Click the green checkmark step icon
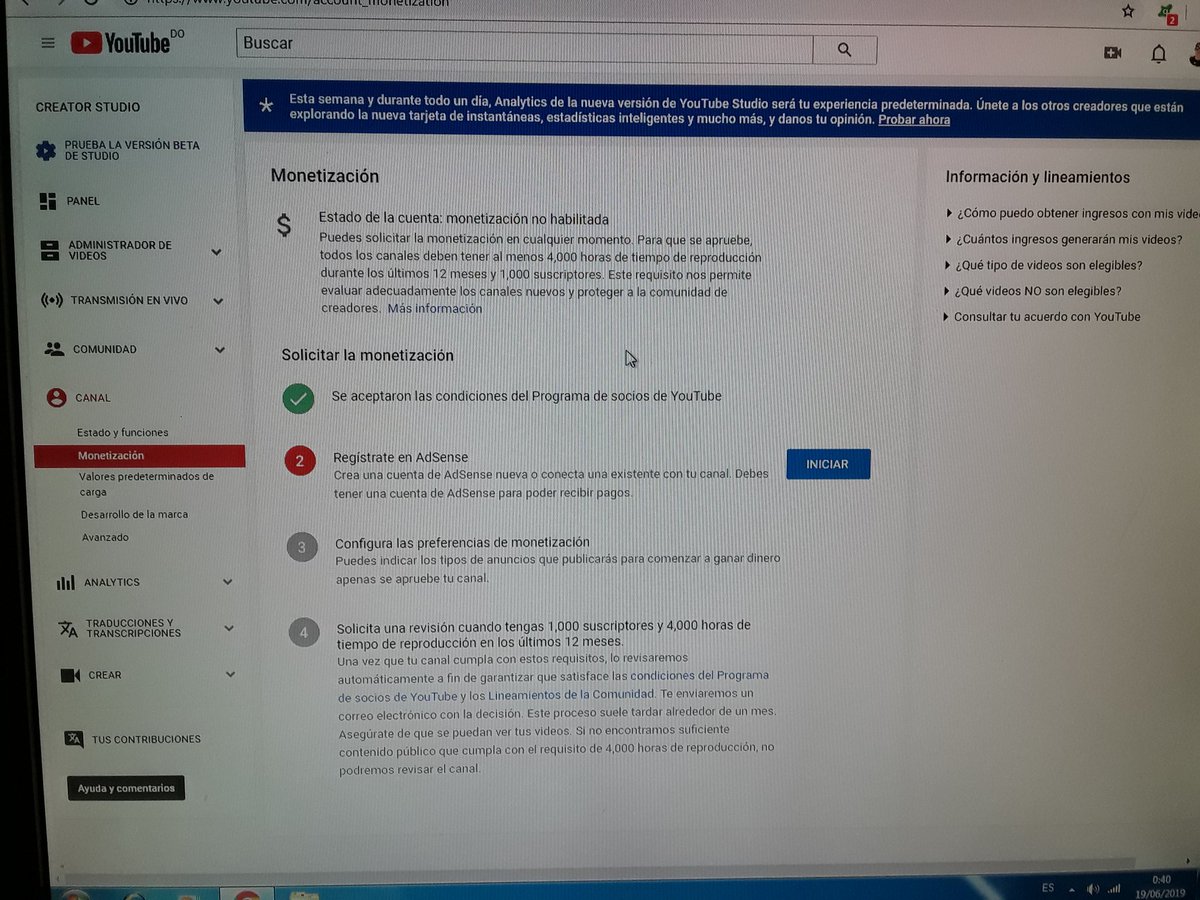The height and width of the screenshot is (900, 1200). tap(298, 398)
